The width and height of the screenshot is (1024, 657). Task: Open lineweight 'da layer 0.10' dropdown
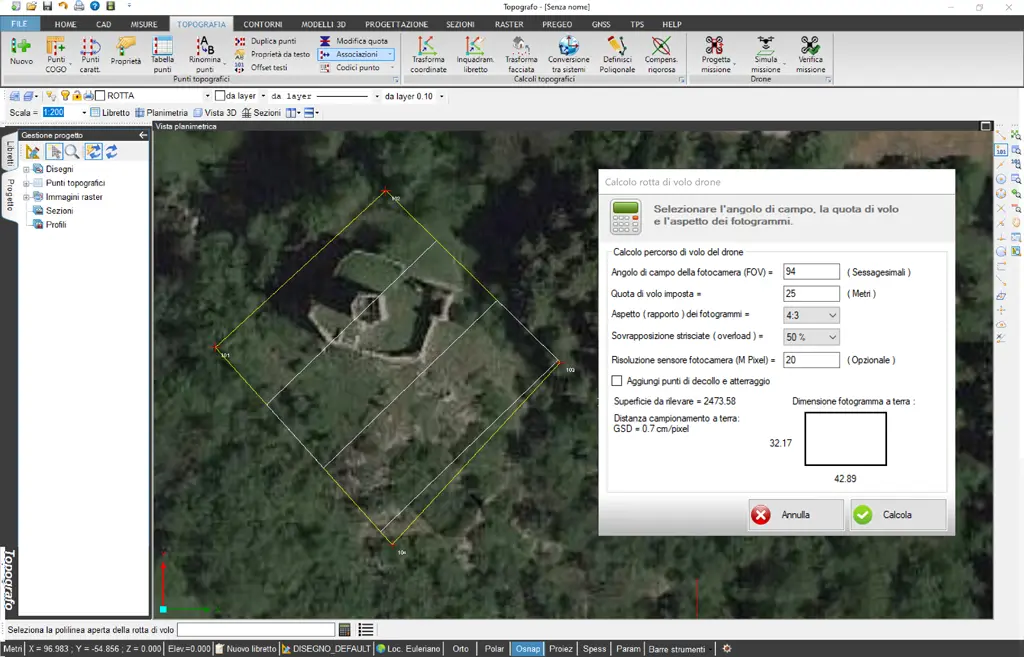pyautogui.click(x=441, y=96)
